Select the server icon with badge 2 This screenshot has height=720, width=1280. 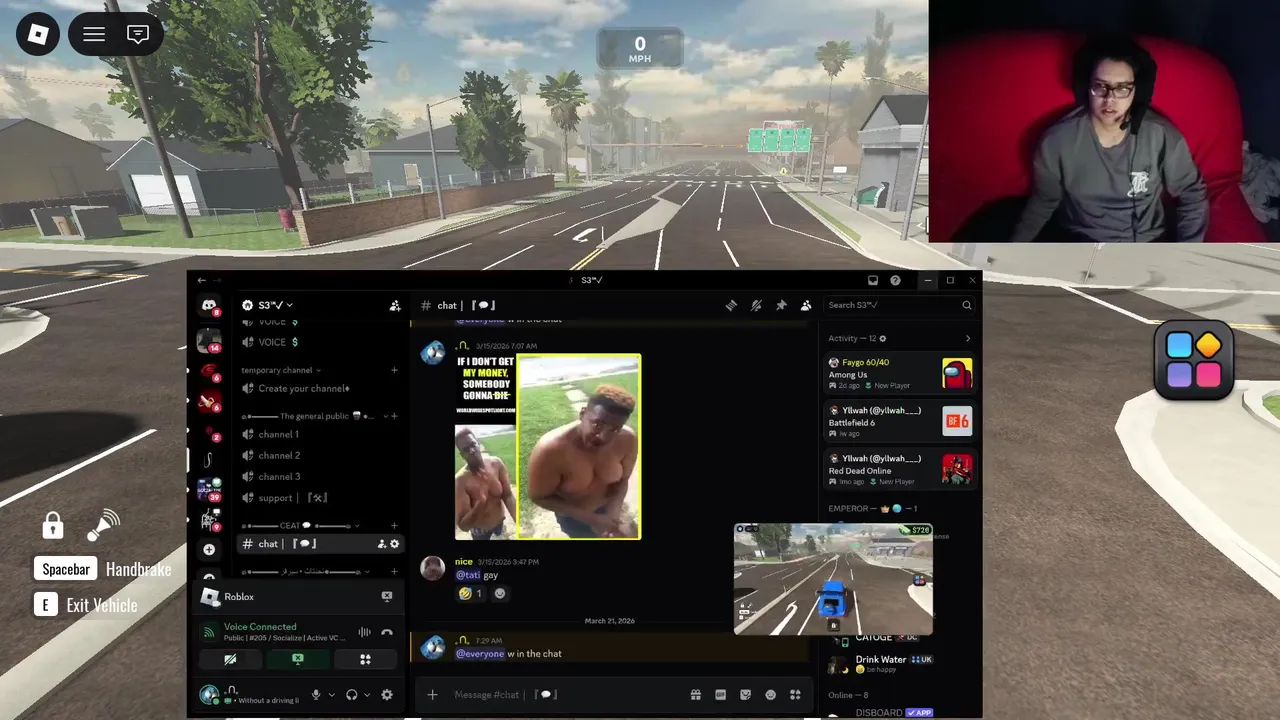(x=209, y=432)
